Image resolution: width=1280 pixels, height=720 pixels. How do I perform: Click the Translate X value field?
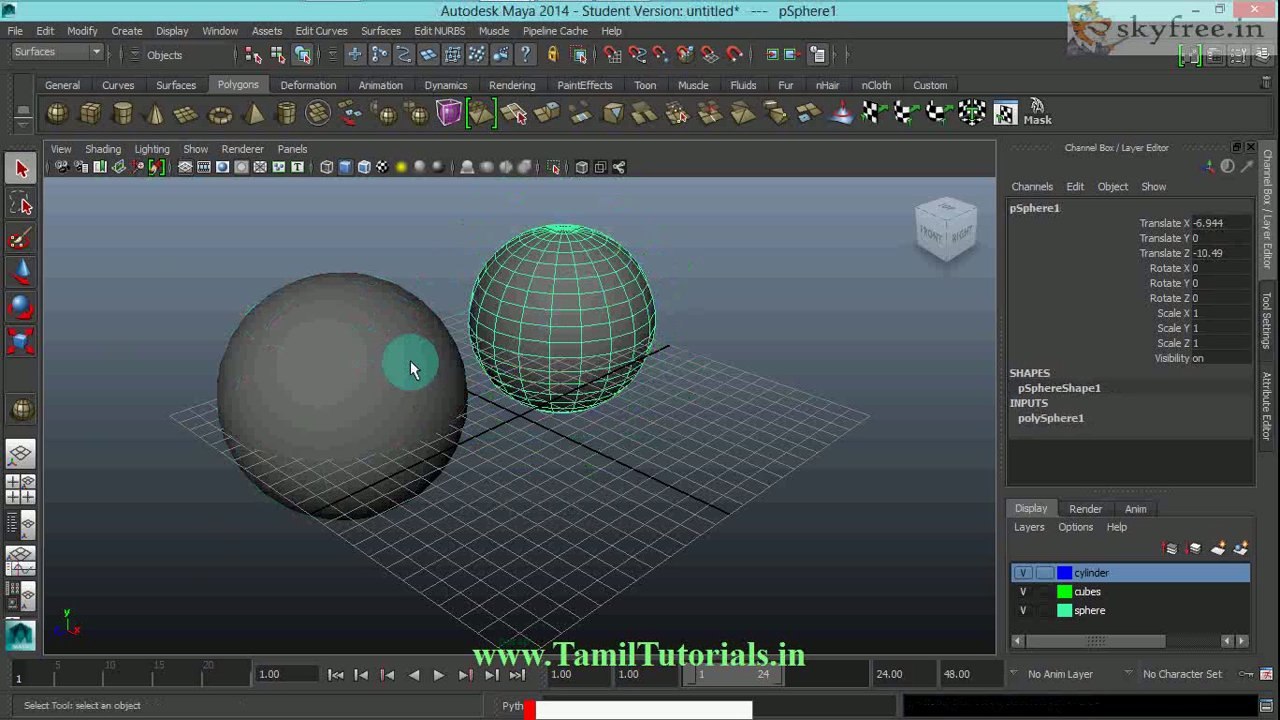click(1220, 223)
